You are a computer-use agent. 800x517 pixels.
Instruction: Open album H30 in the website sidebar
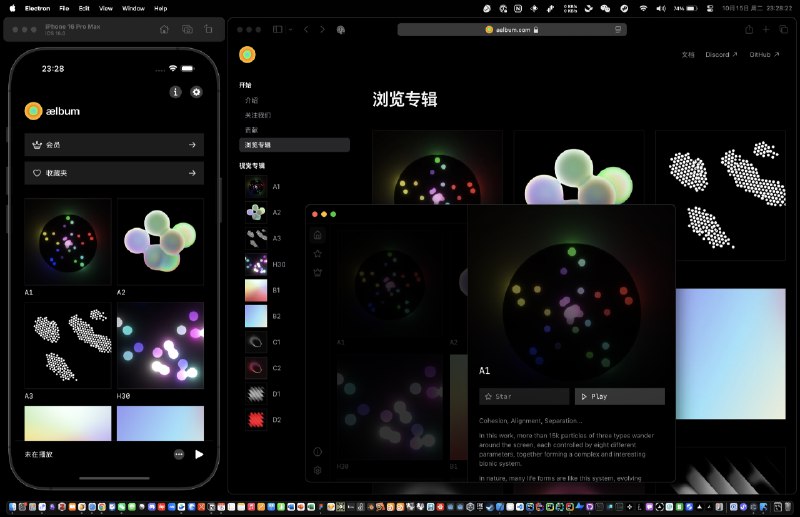[265, 264]
